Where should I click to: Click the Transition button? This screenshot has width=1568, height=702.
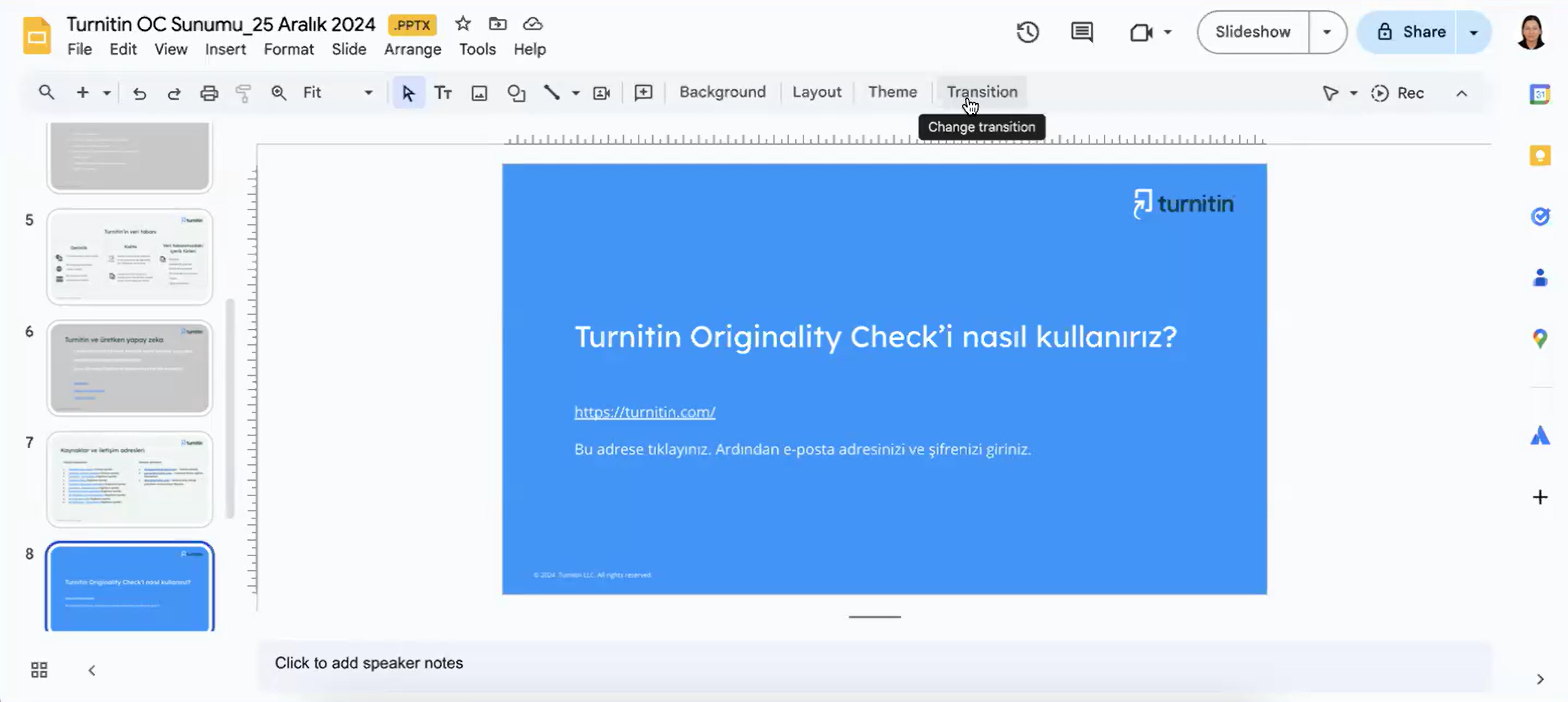click(x=981, y=92)
